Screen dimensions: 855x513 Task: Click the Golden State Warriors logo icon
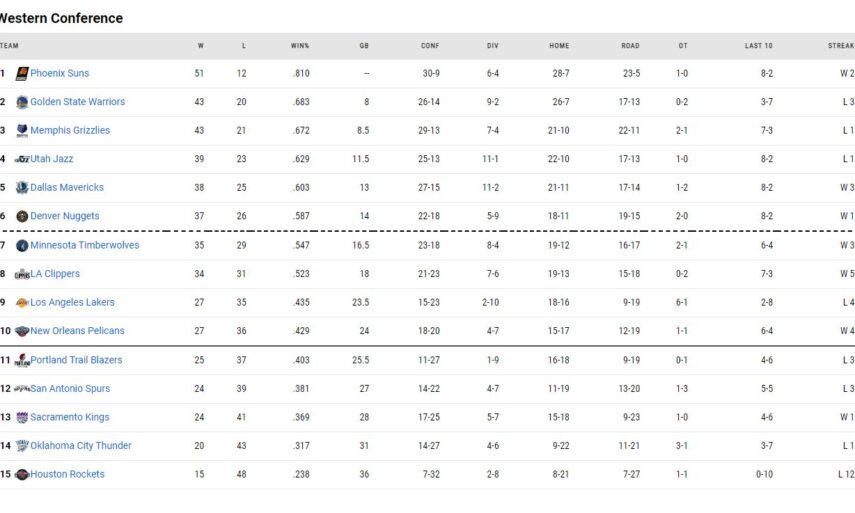point(22,102)
